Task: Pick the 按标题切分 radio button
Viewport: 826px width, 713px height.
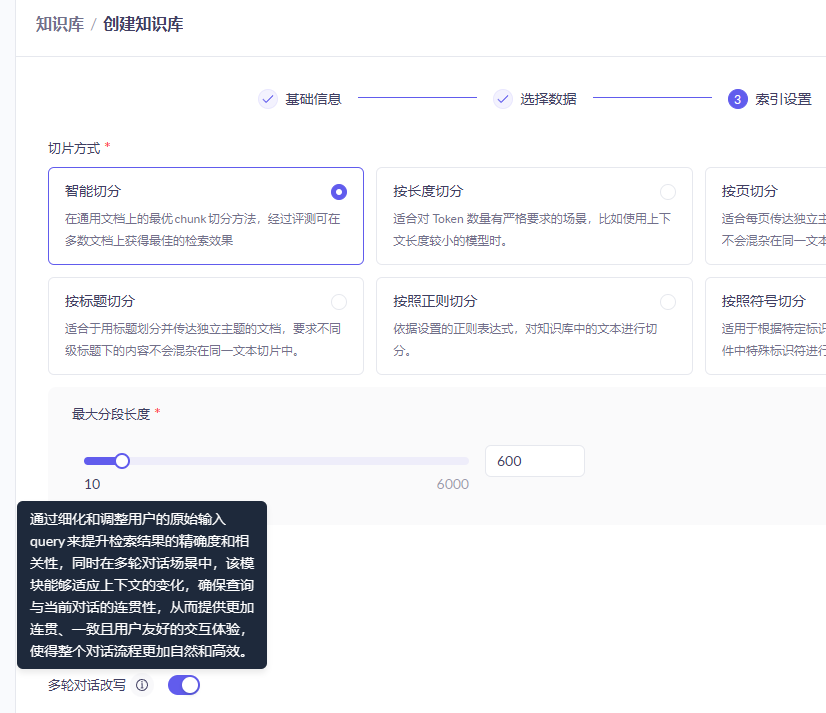Action: (339, 302)
